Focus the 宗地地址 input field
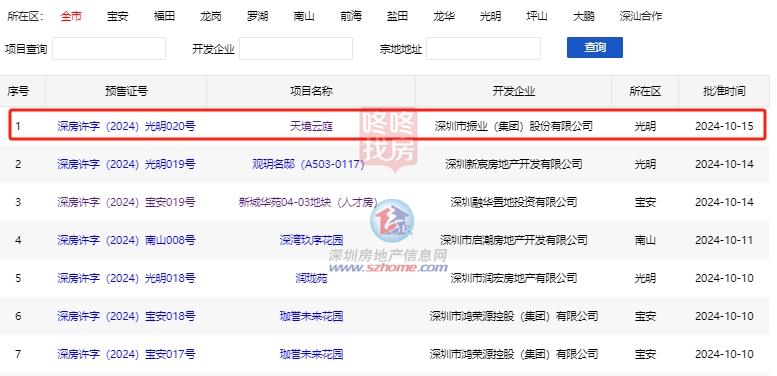Viewport: 777px width, 376px height. [483, 49]
